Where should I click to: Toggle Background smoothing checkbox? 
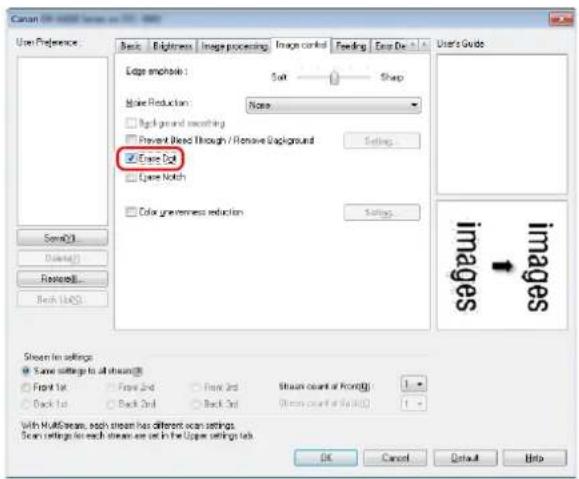click(131, 123)
